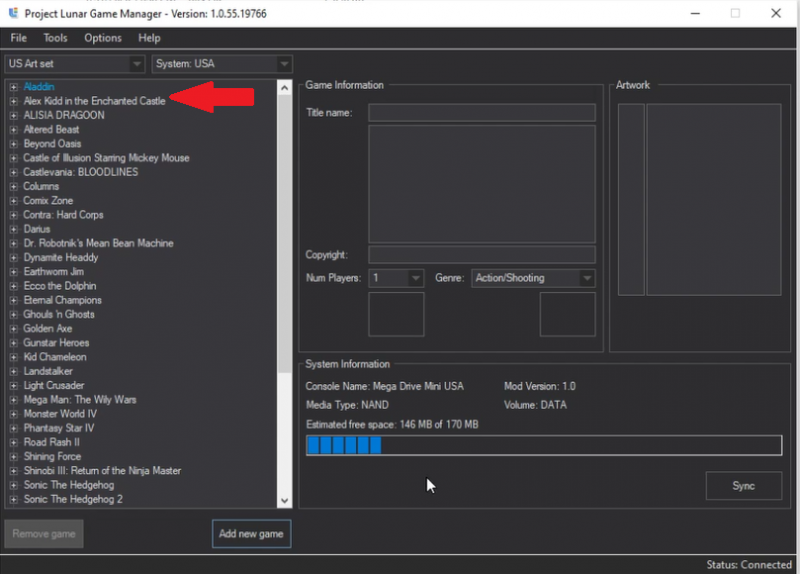Select Gunstar Heroes in the game list
The height and width of the screenshot is (574, 800).
coord(56,343)
